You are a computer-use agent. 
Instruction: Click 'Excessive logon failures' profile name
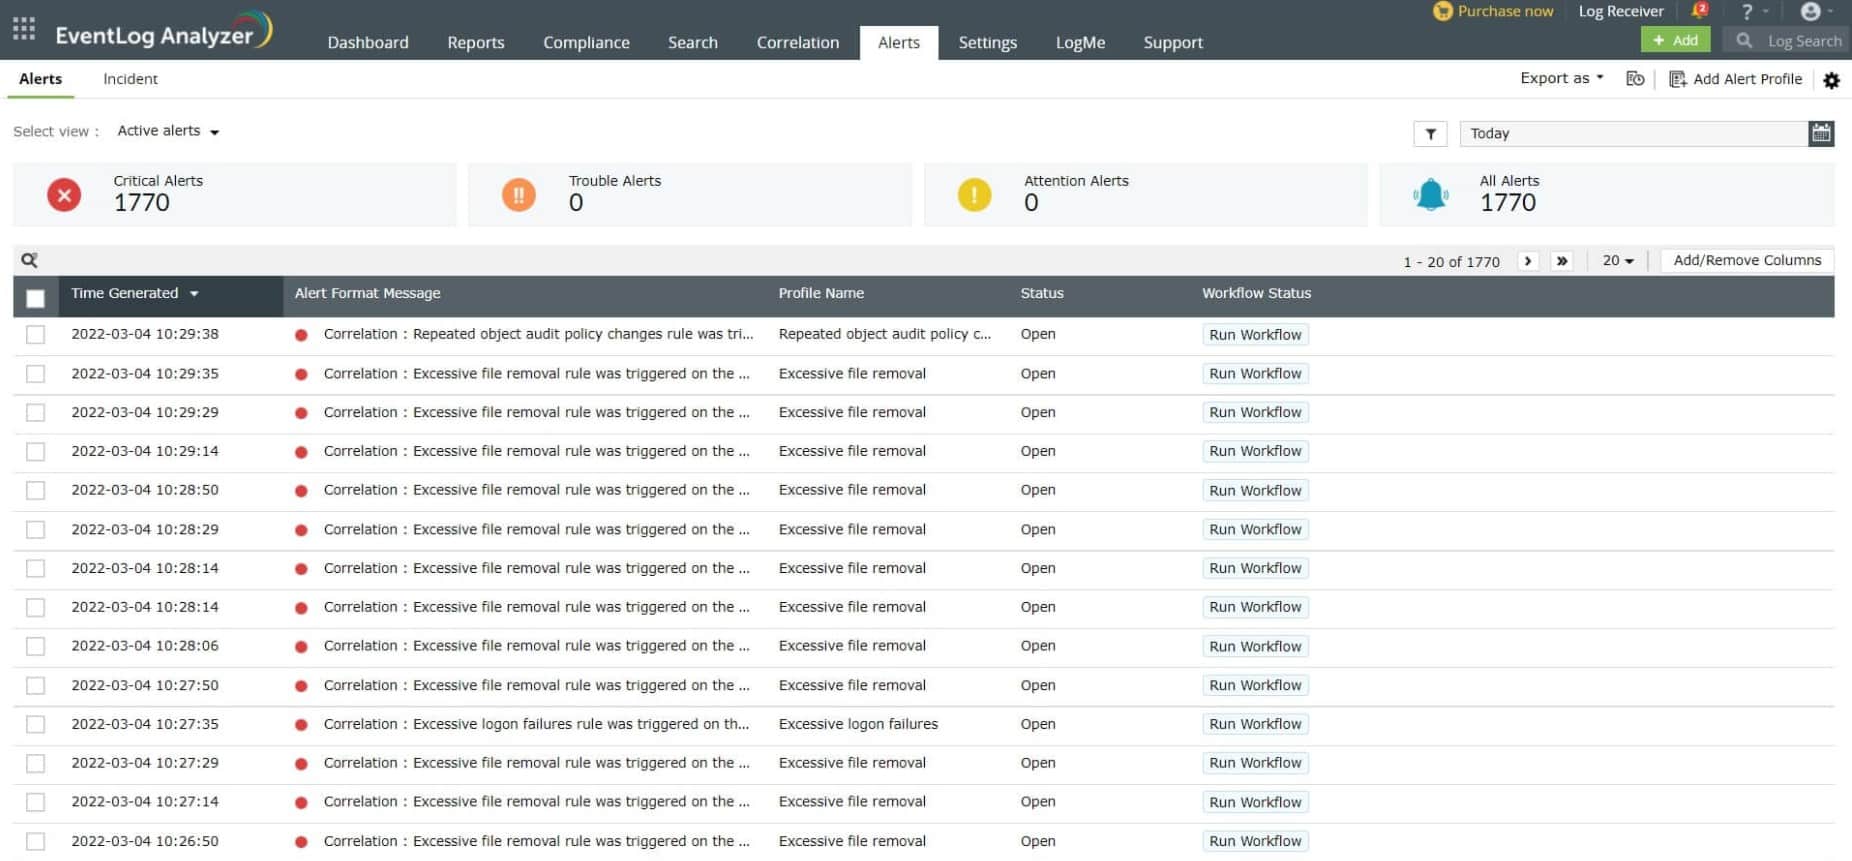[x=858, y=724]
